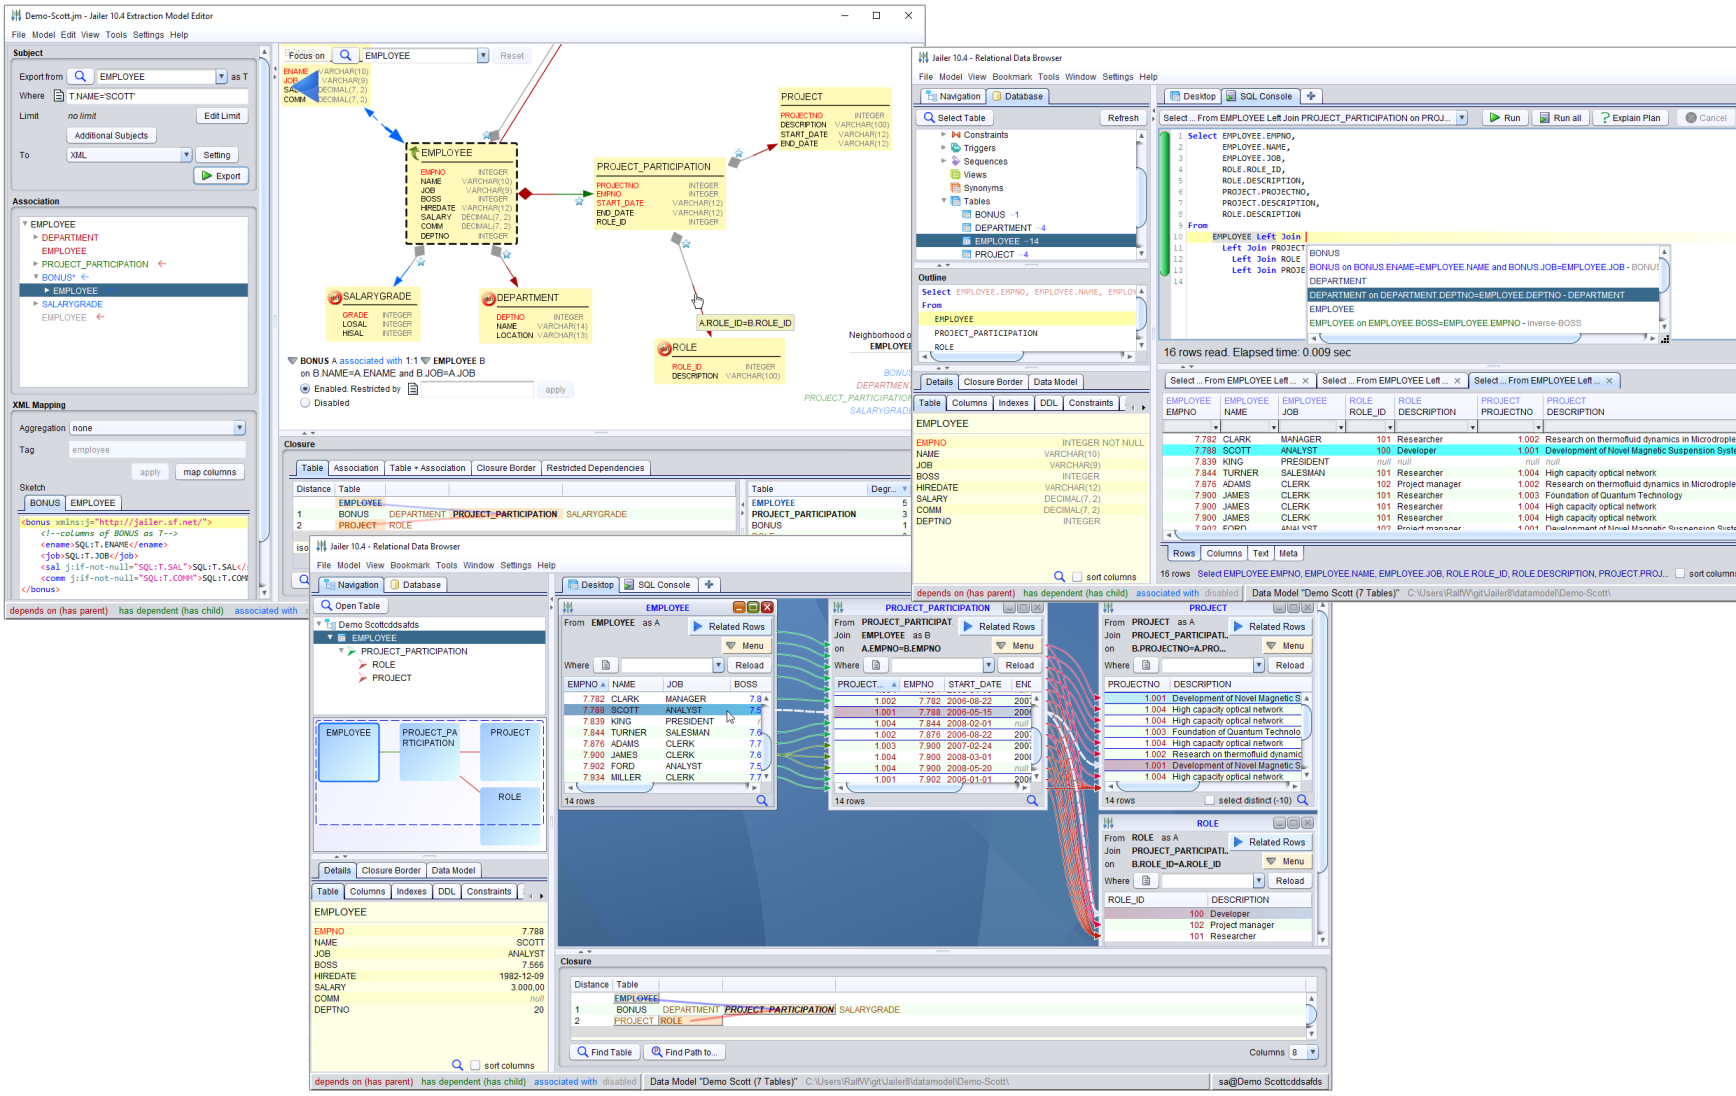The height and width of the screenshot is (1096, 1736).
Task: Enable the select distinct checkbox in PROJECT window
Action: (x=1209, y=801)
